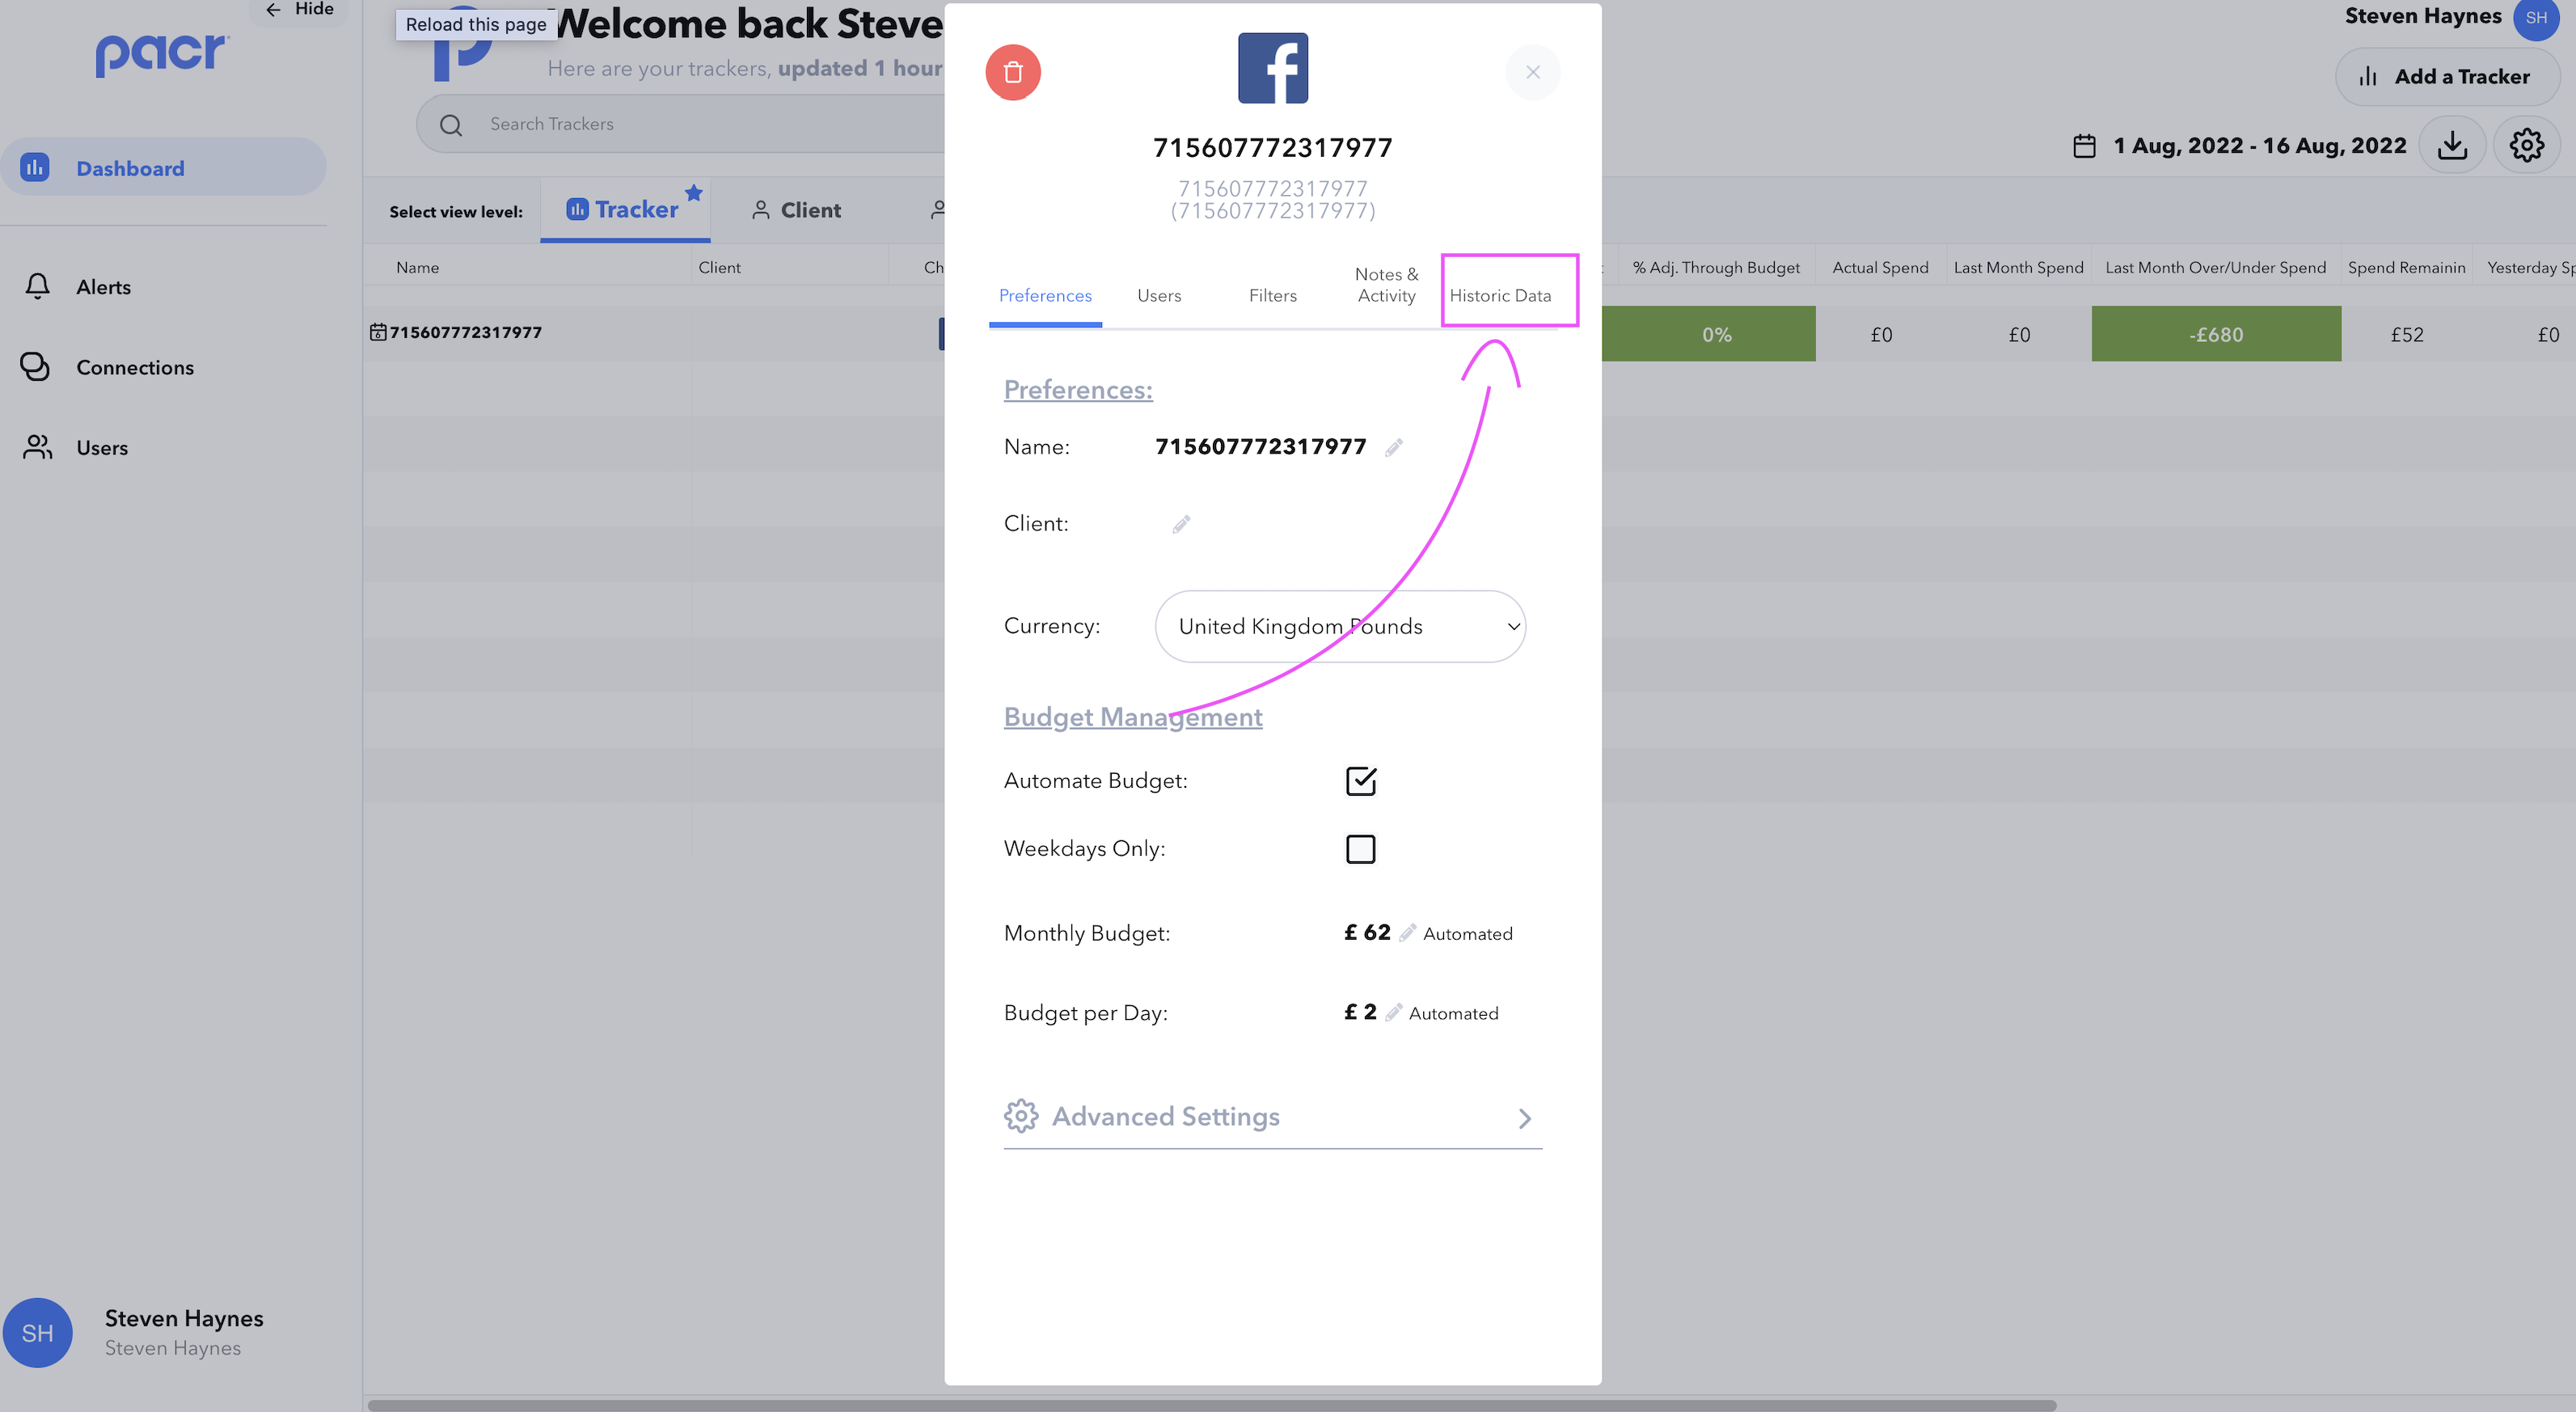The width and height of the screenshot is (2576, 1412).
Task: Open the Filters tab
Action: pos(1272,295)
